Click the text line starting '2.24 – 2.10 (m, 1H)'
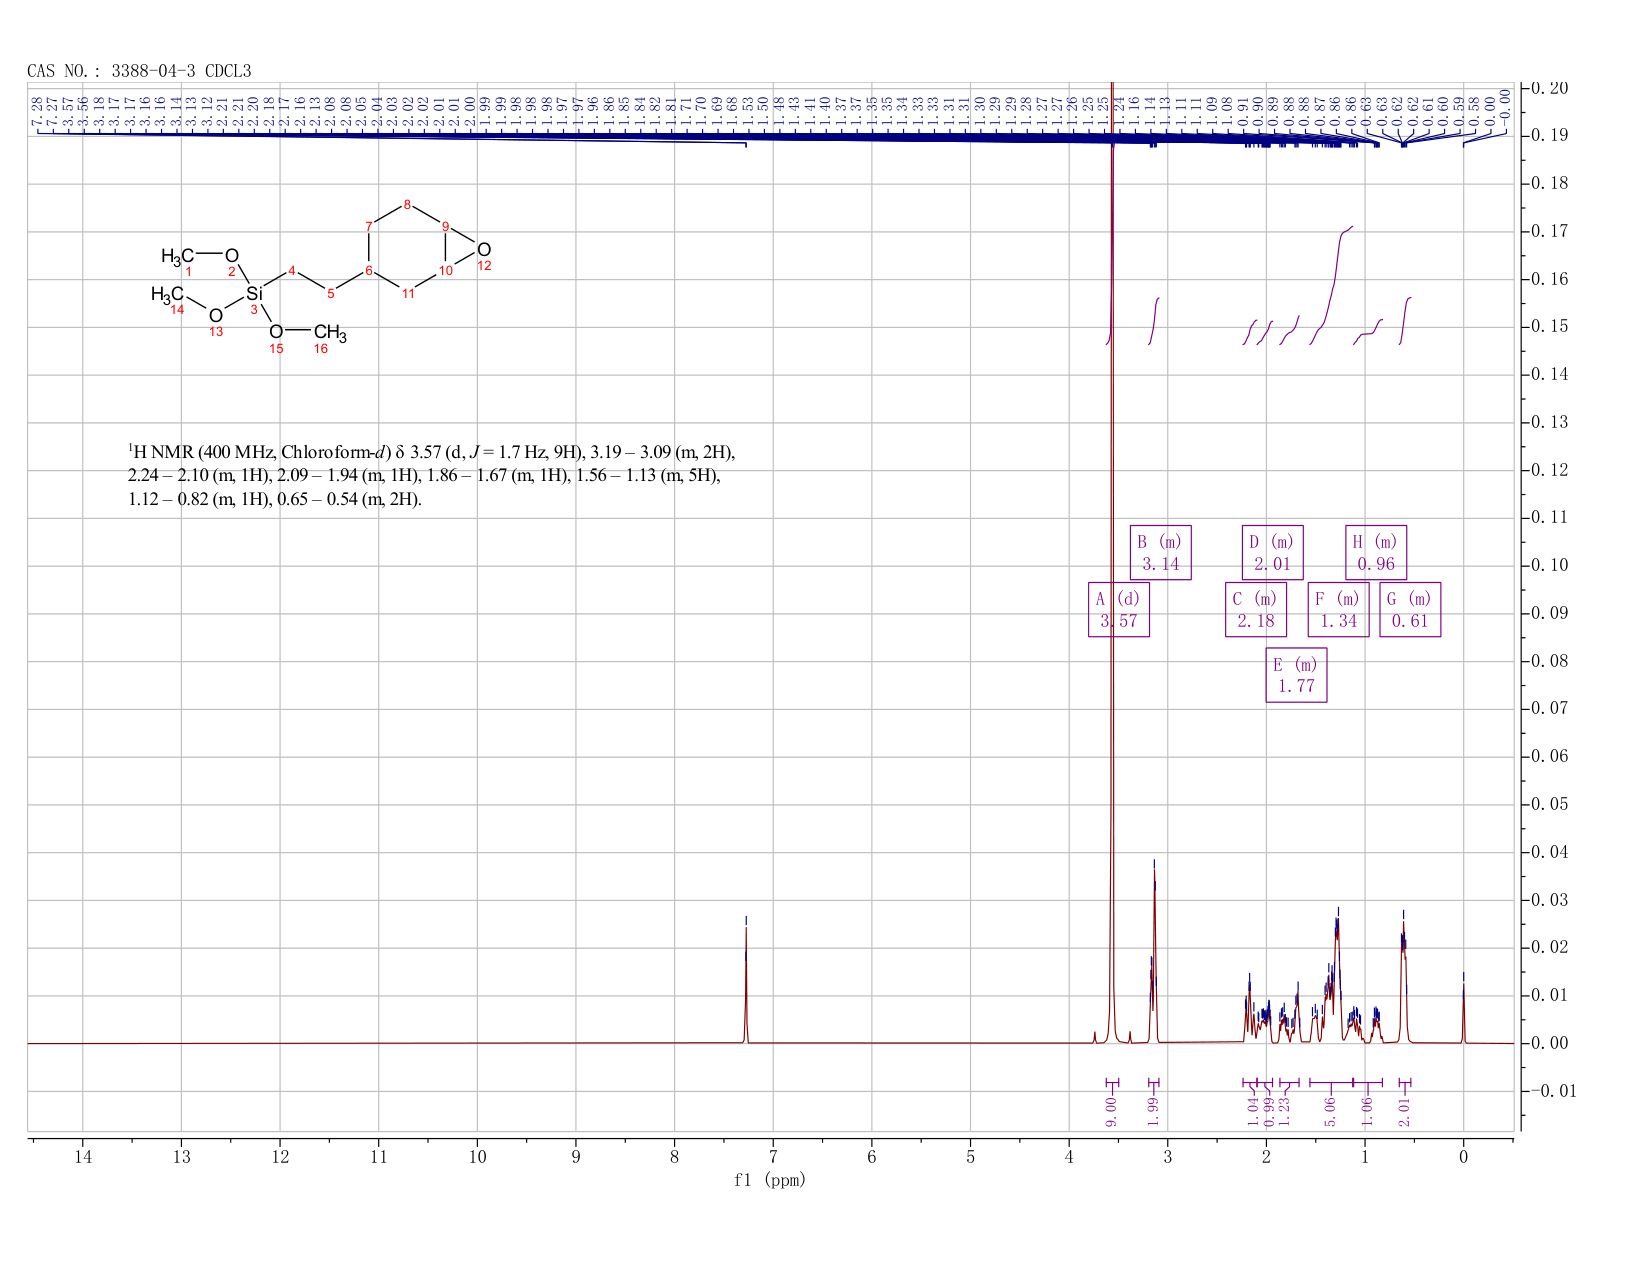 click(425, 476)
